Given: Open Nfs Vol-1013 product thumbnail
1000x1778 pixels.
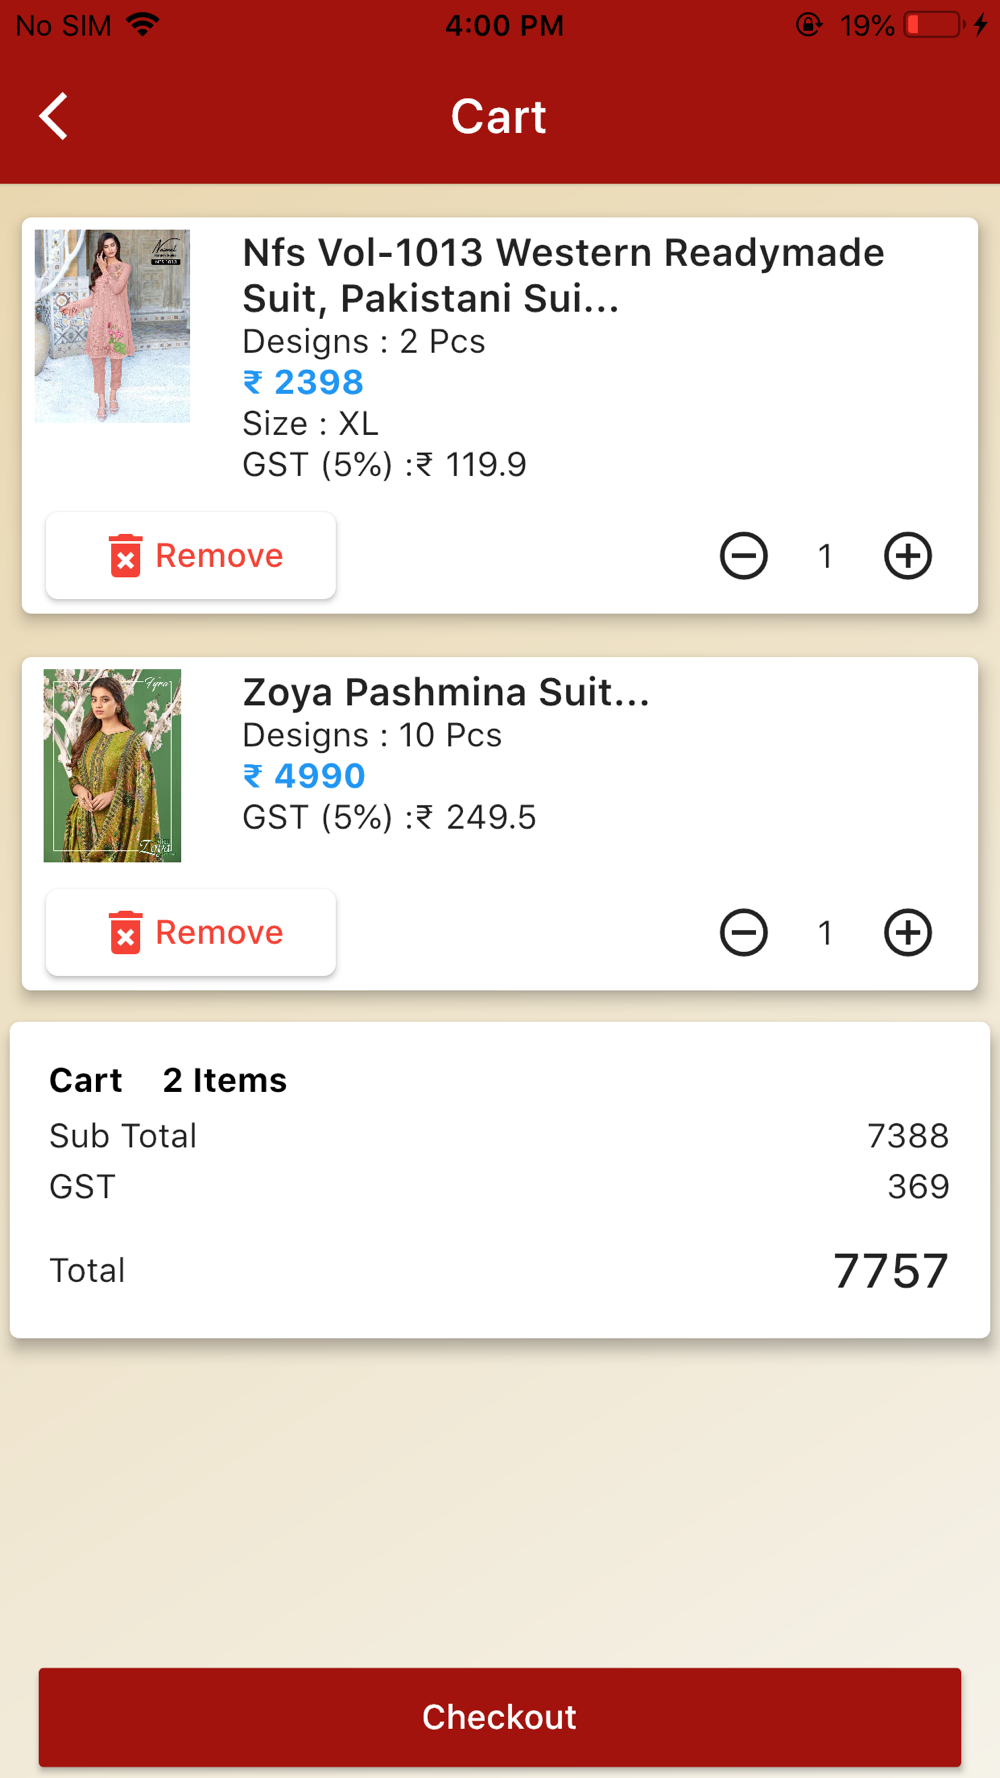Looking at the screenshot, I should point(112,326).
